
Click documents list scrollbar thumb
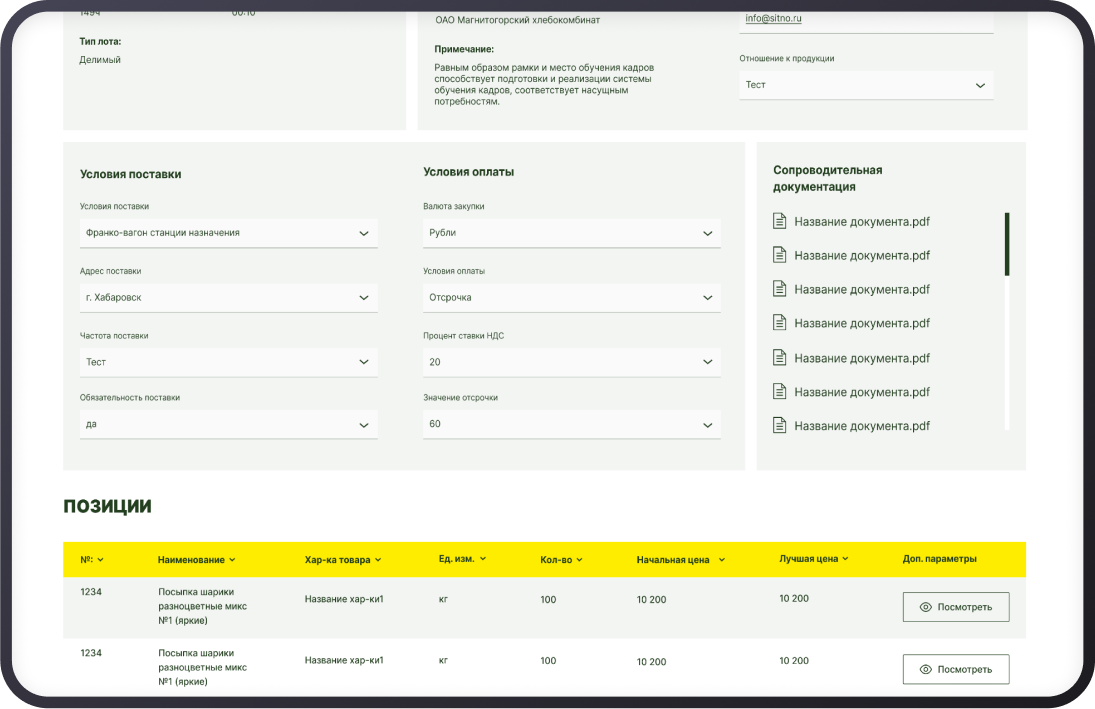coord(1007,244)
